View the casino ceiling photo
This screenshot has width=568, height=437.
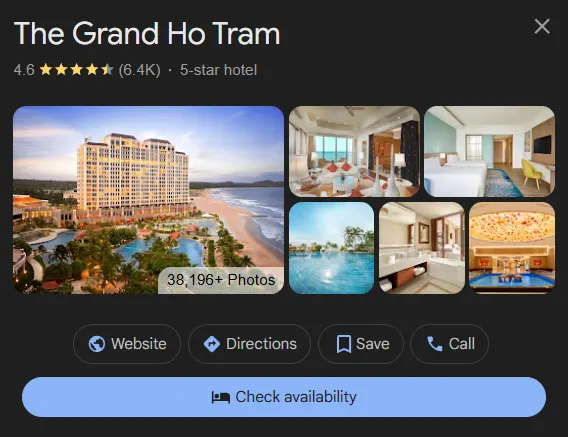point(512,248)
